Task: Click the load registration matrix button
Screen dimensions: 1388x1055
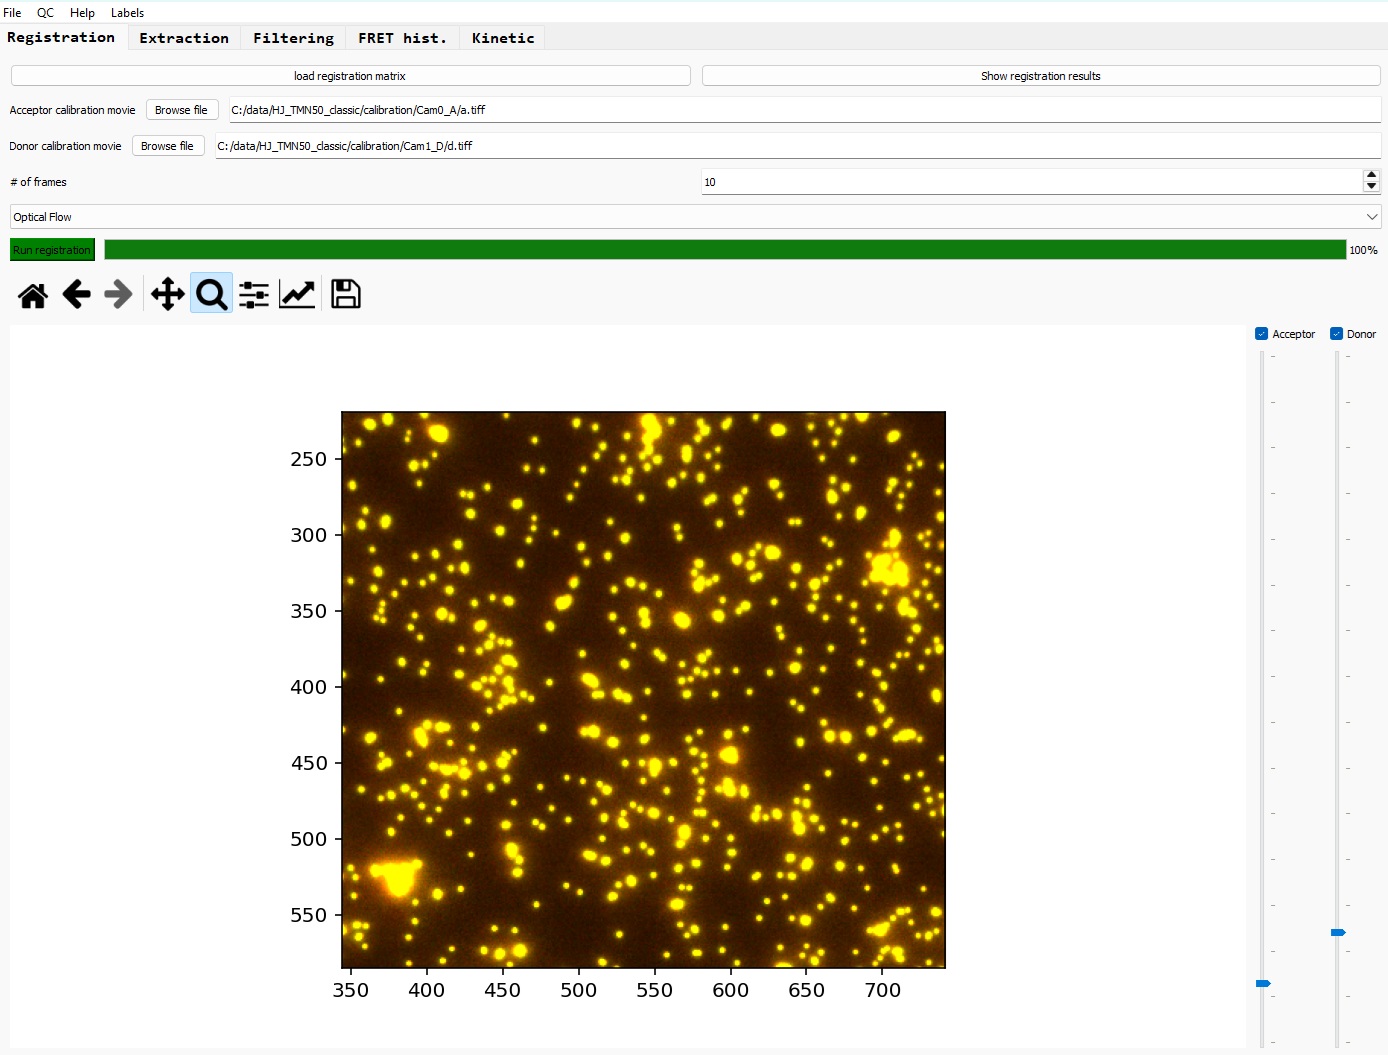Action: 350,76
